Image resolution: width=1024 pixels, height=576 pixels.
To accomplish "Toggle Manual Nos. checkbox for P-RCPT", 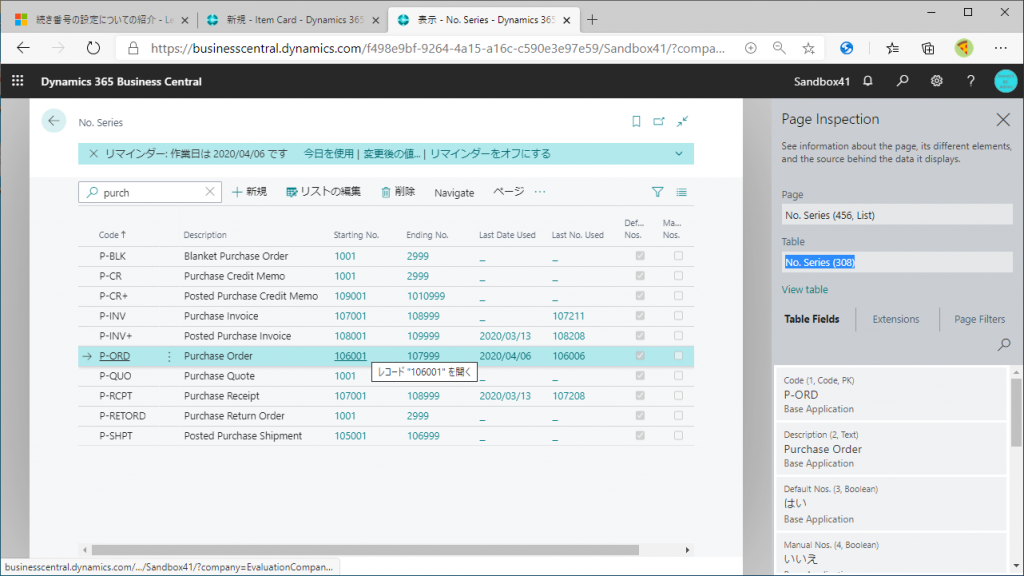I will coord(679,396).
